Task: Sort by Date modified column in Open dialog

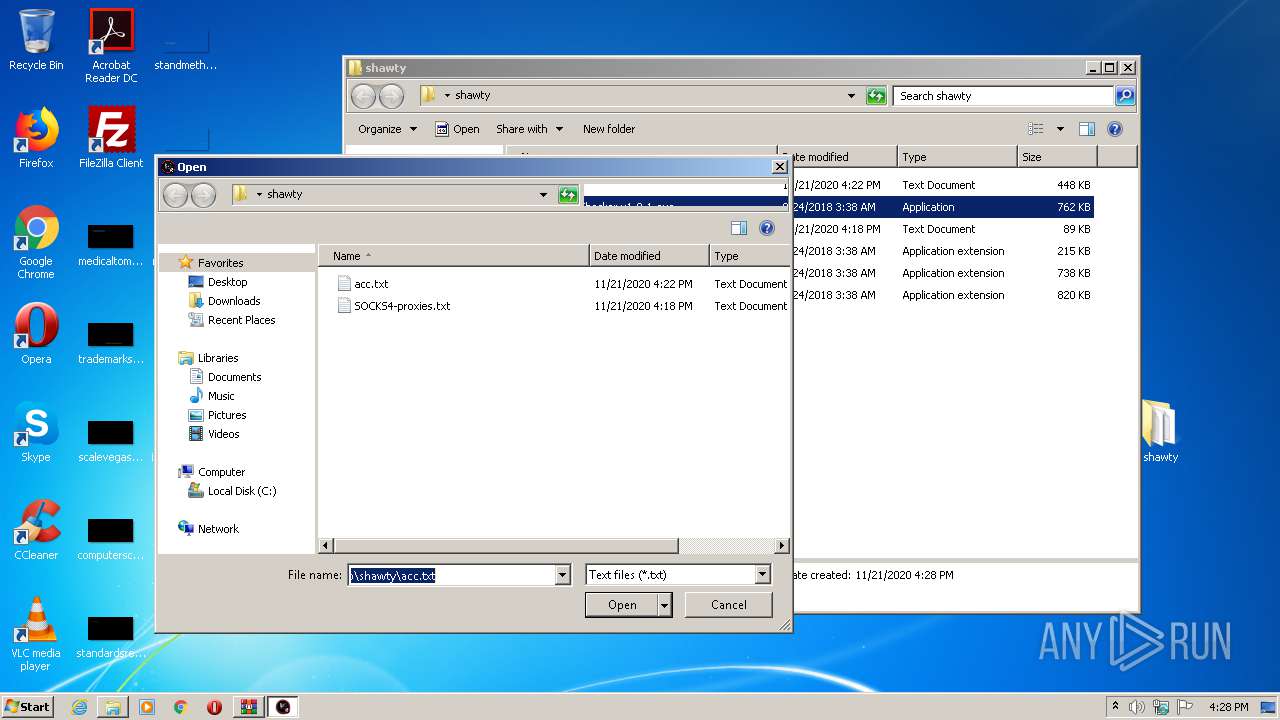Action: (649, 256)
